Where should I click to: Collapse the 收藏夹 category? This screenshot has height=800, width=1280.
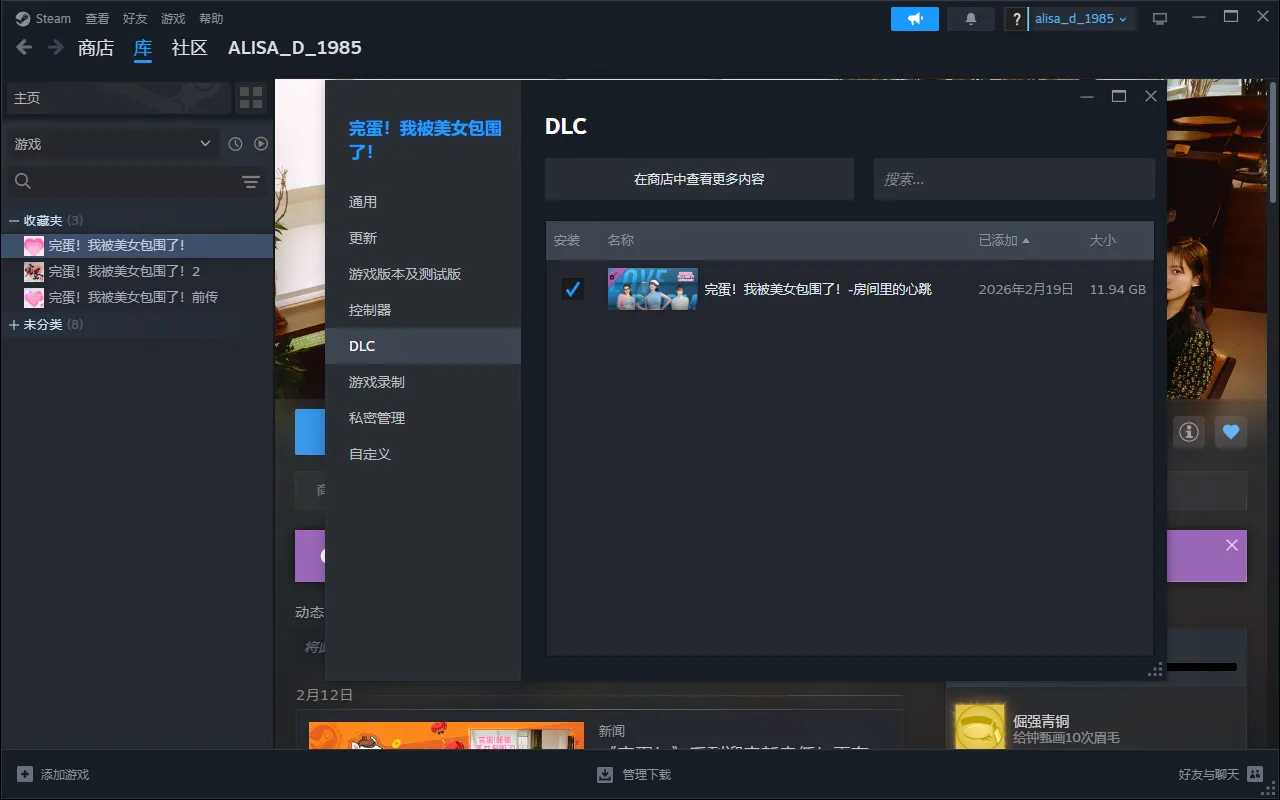coord(14,220)
